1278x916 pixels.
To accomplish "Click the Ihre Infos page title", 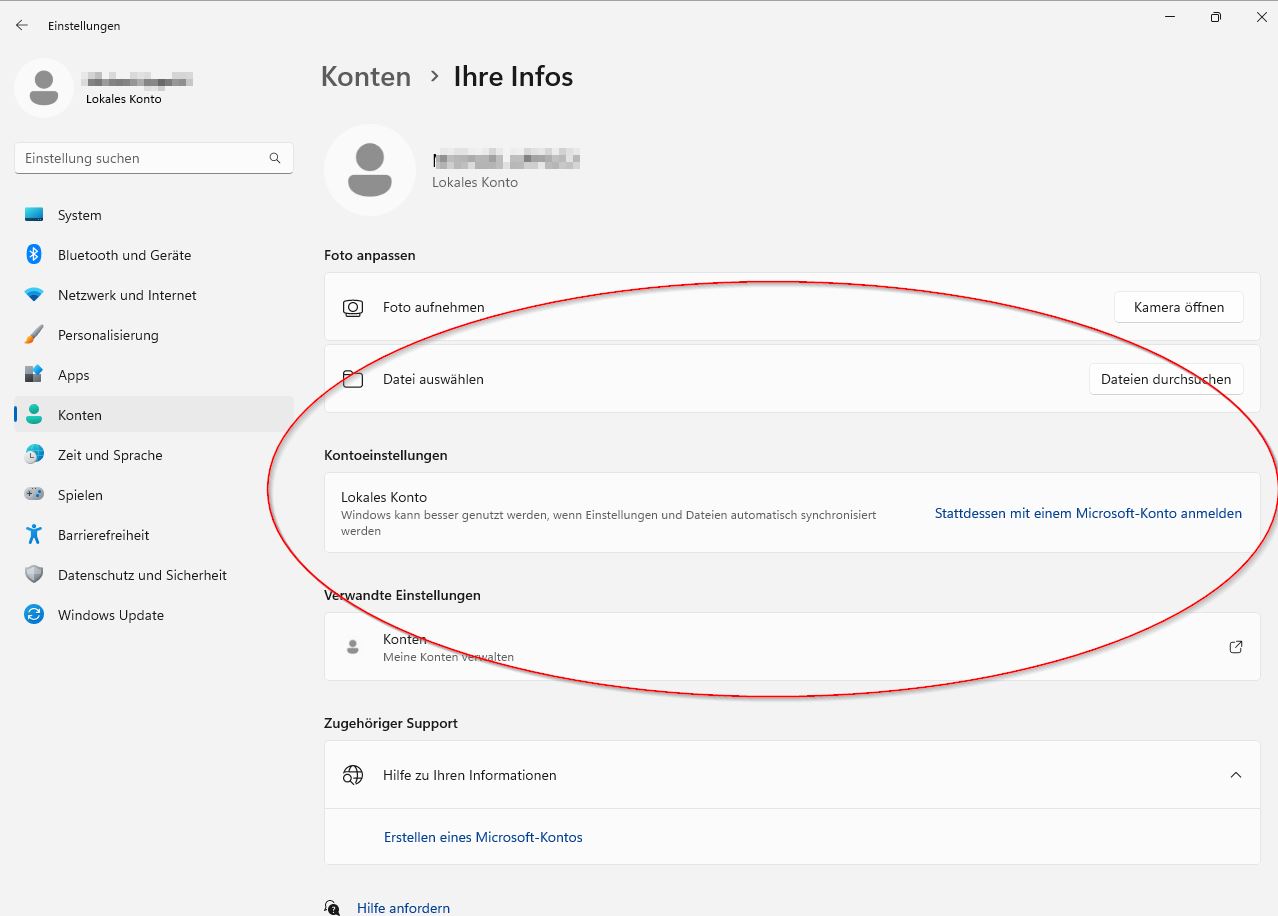I will [513, 77].
